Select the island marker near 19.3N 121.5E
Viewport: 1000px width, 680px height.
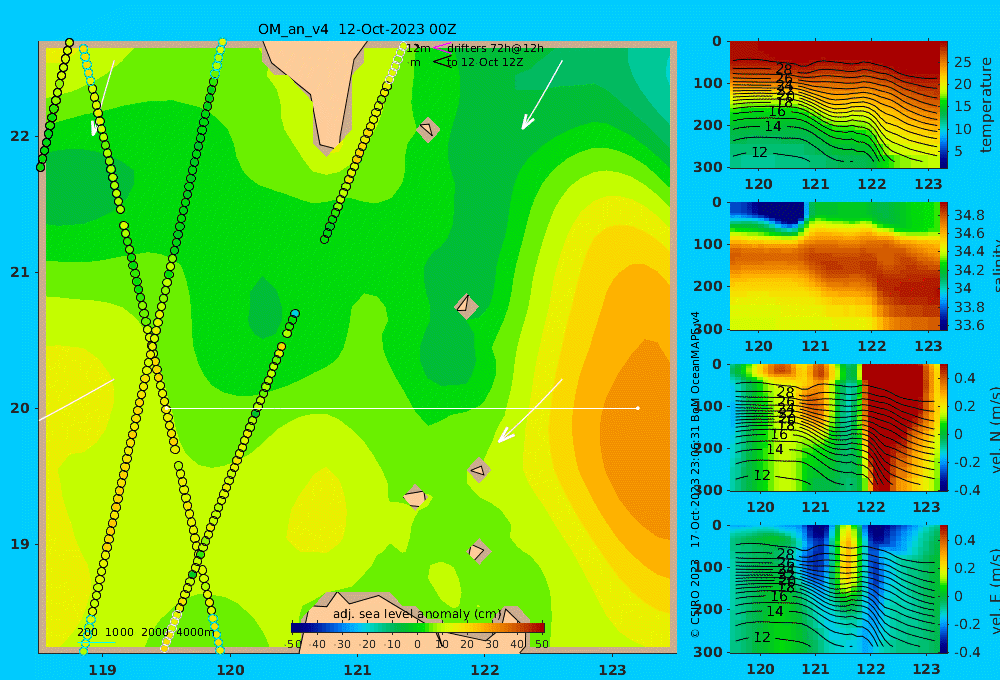(415, 497)
